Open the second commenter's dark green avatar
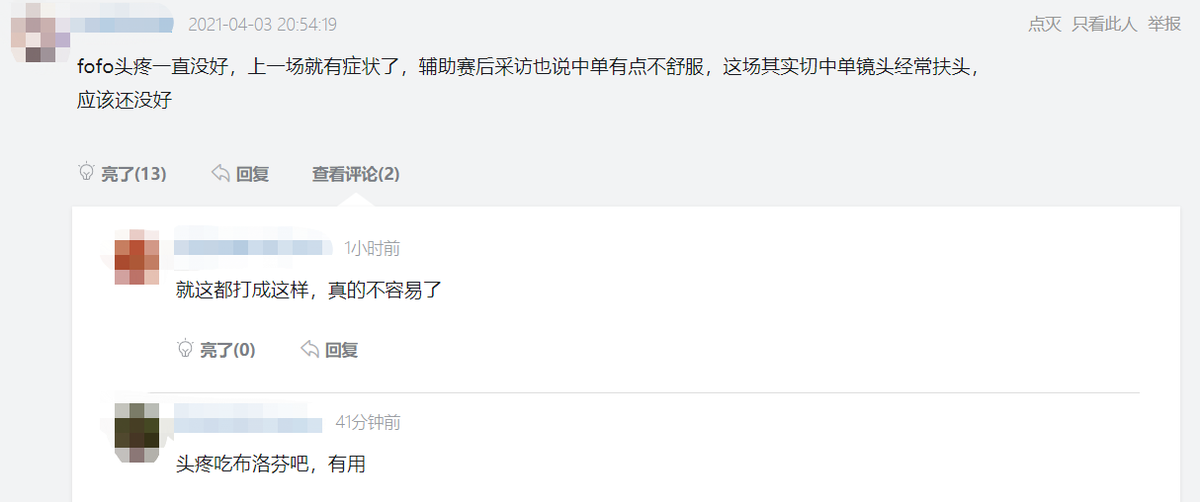 pyautogui.click(x=136, y=431)
